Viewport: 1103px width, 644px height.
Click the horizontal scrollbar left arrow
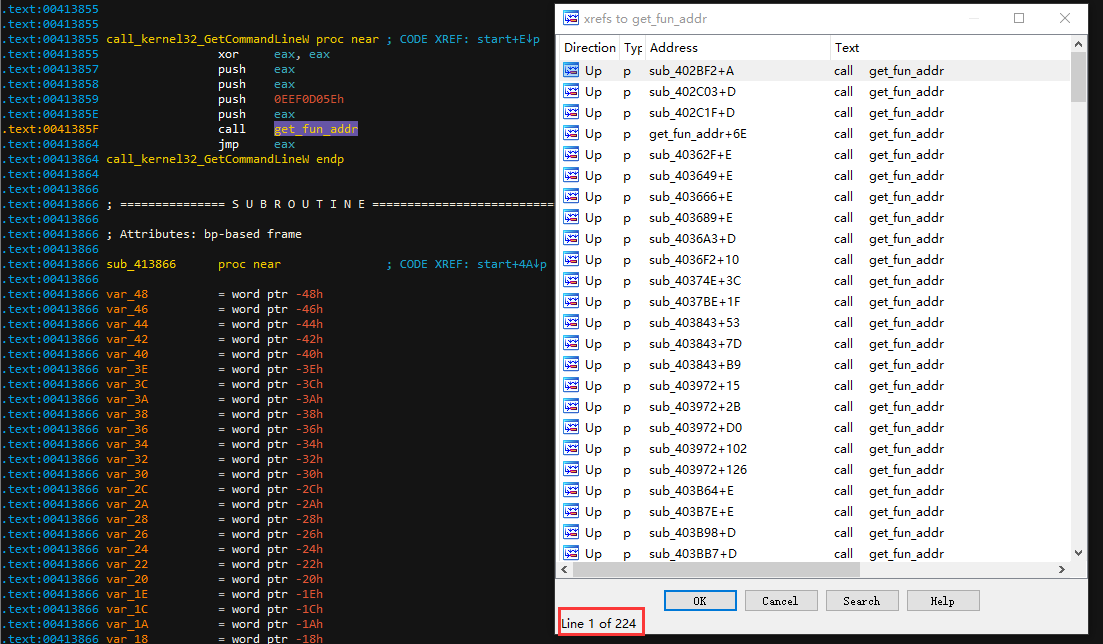[563, 569]
